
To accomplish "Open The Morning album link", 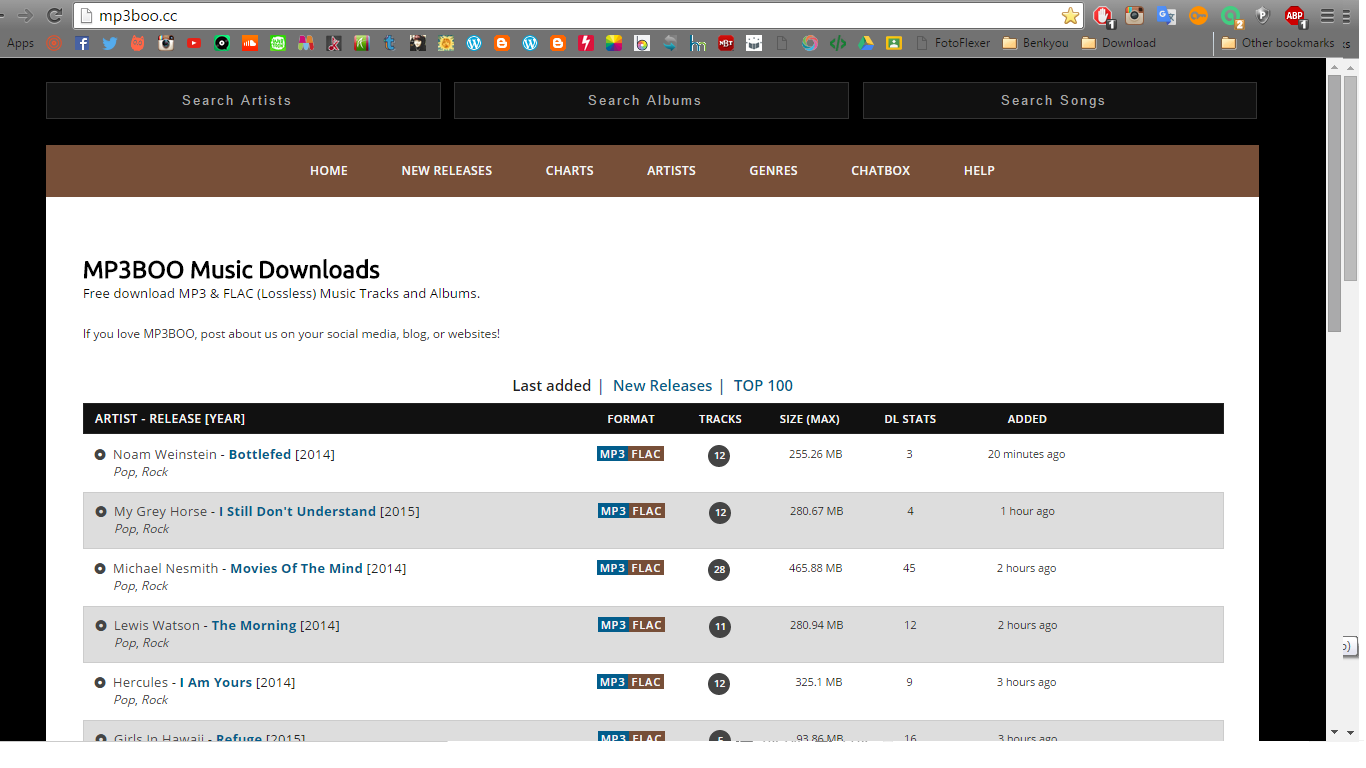I will coord(254,625).
